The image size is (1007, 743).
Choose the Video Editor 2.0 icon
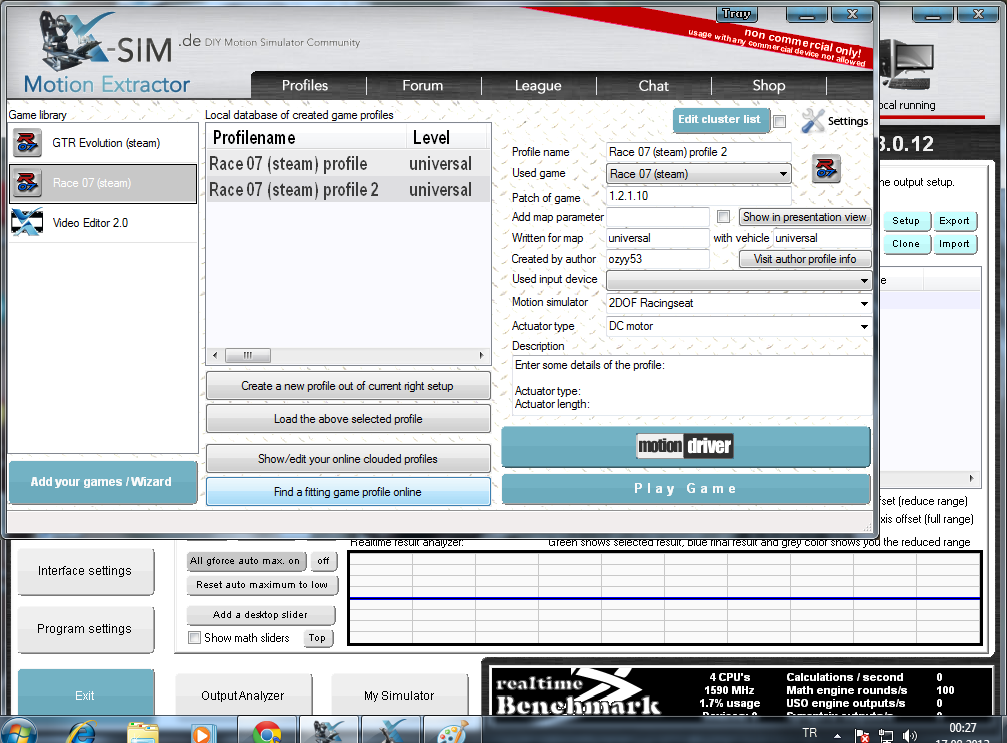pos(27,223)
